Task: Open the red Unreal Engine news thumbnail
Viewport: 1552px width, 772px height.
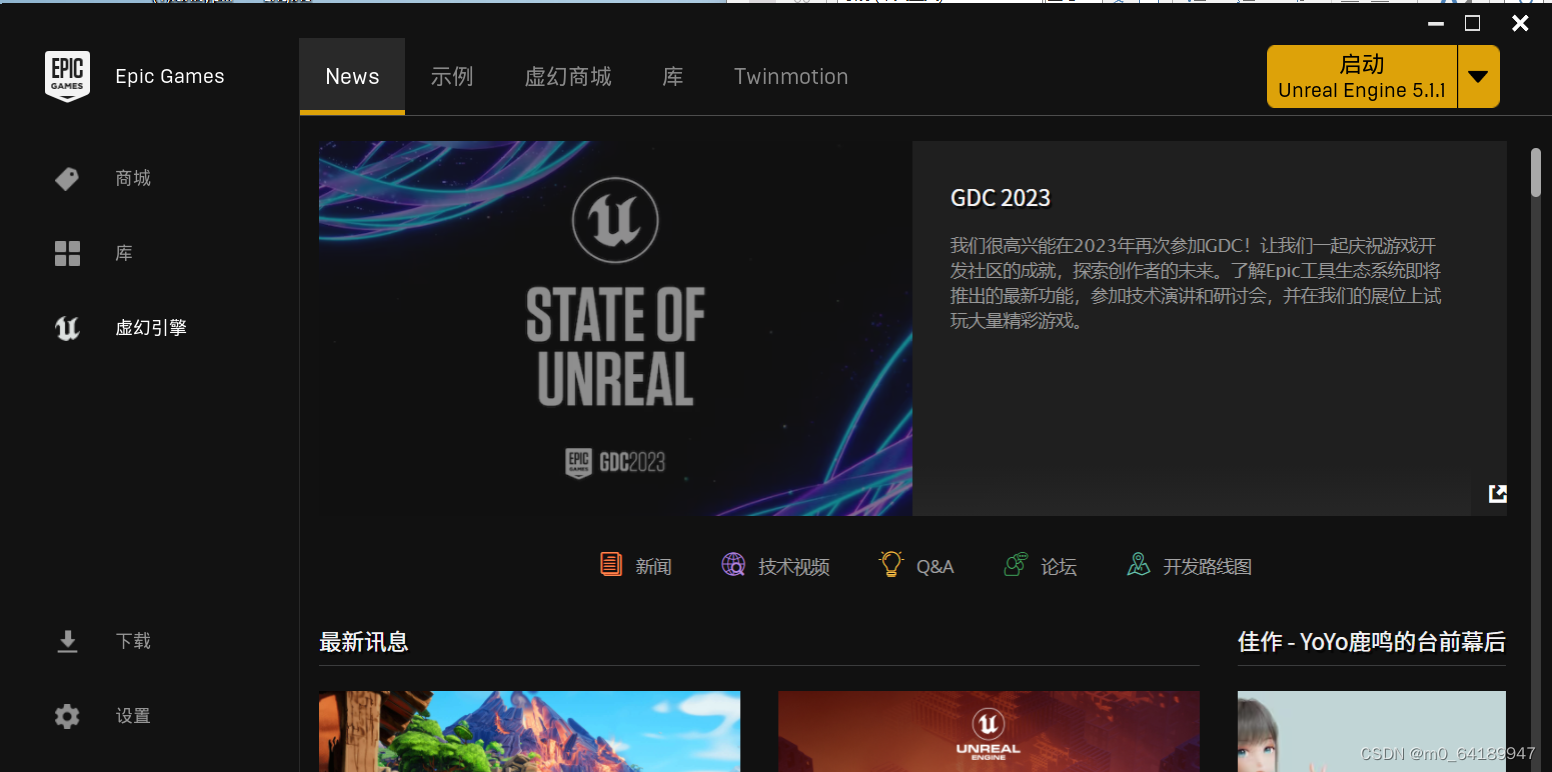Action: point(989,731)
